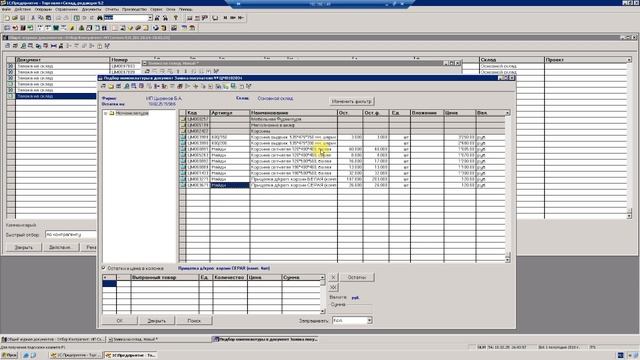Open the Документы menu

[x=91, y=9]
